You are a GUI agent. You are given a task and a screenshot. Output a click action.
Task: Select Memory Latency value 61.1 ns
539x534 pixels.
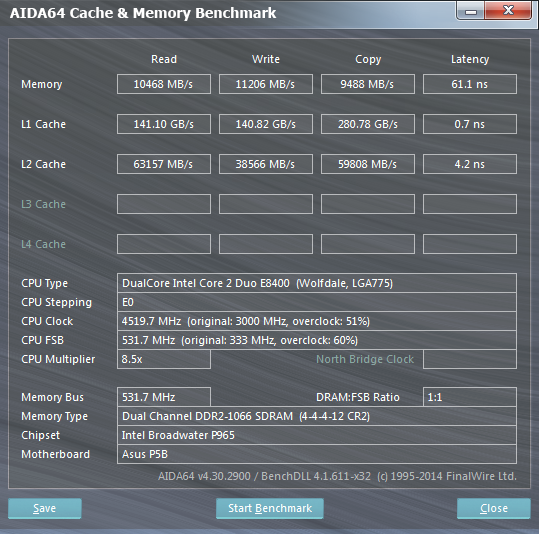(470, 84)
